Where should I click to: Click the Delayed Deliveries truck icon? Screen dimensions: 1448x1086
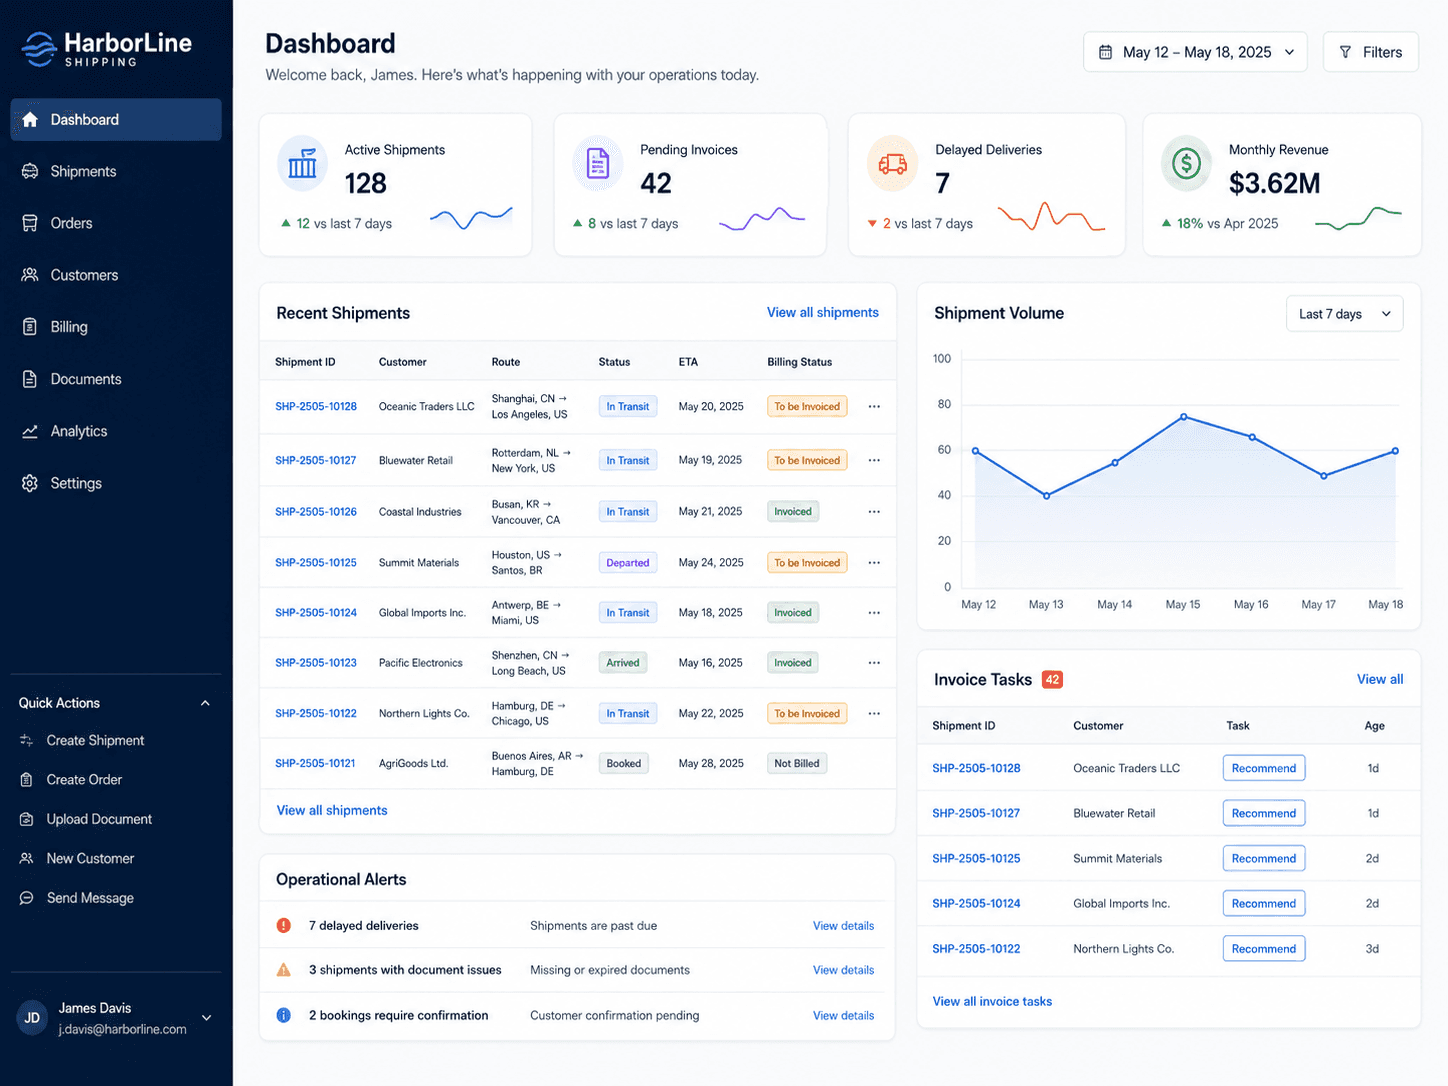pos(893,163)
